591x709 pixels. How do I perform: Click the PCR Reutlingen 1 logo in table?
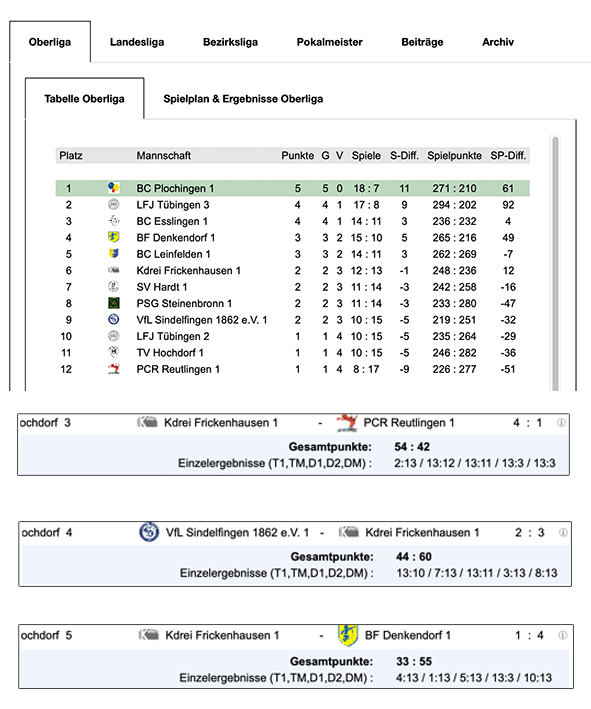pyautogui.click(x=113, y=369)
